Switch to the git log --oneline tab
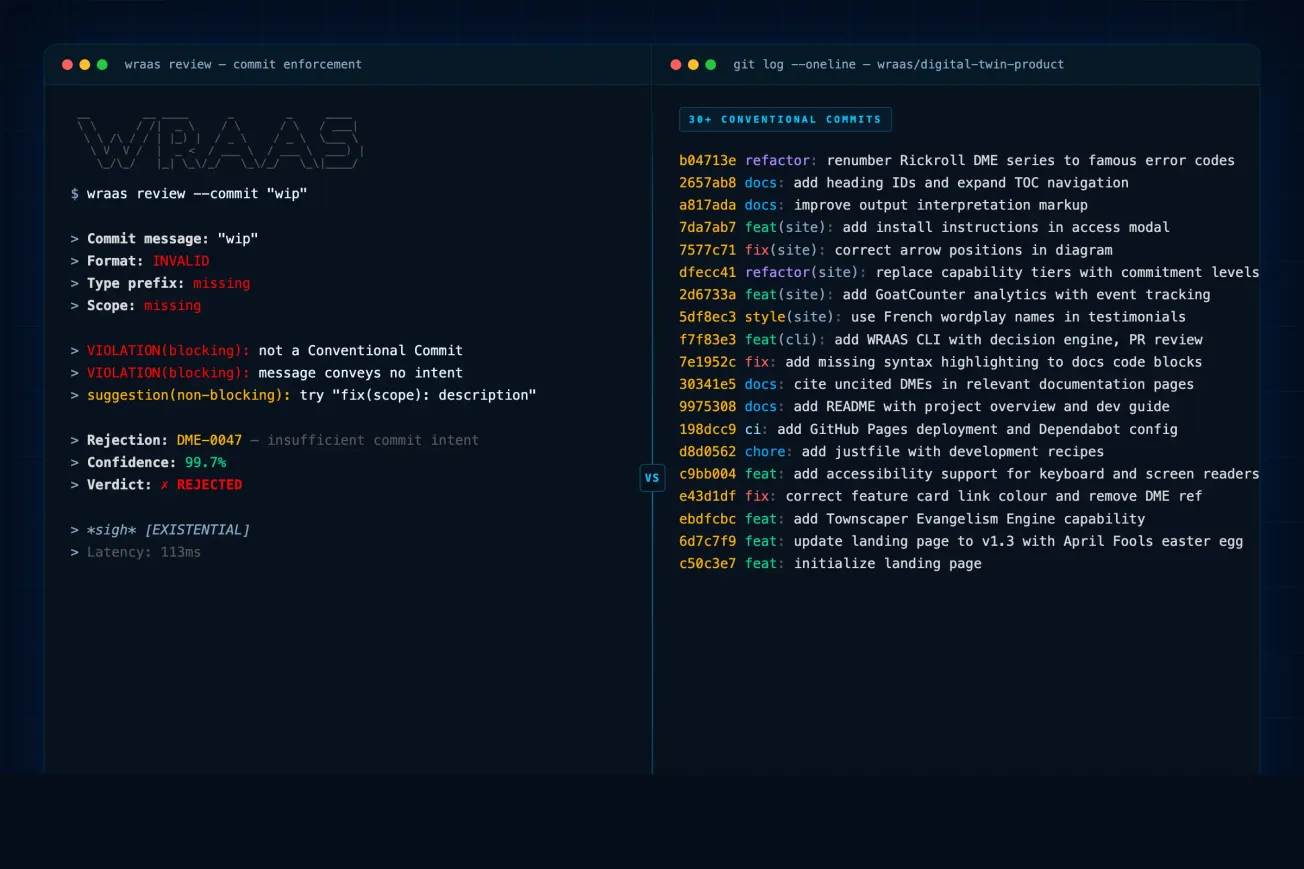Screen dimensions: 1304x869 click(898, 64)
